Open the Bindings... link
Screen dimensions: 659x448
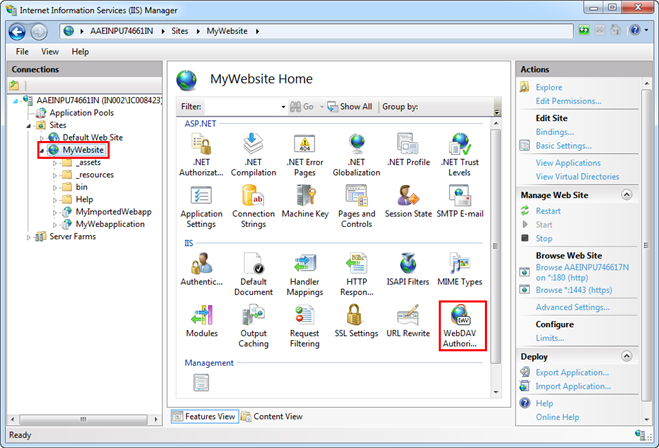pos(554,131)
